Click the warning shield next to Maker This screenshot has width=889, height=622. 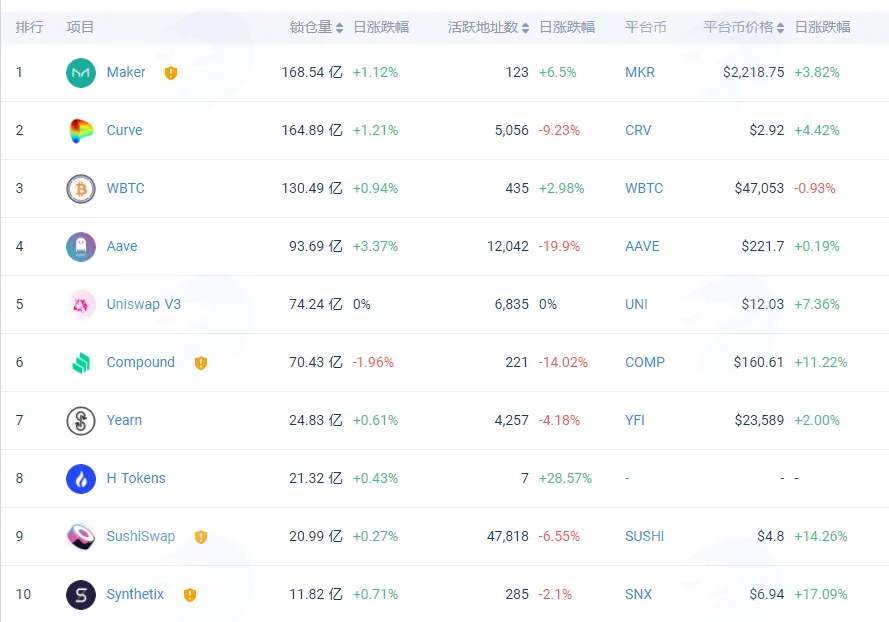point(171,73)
